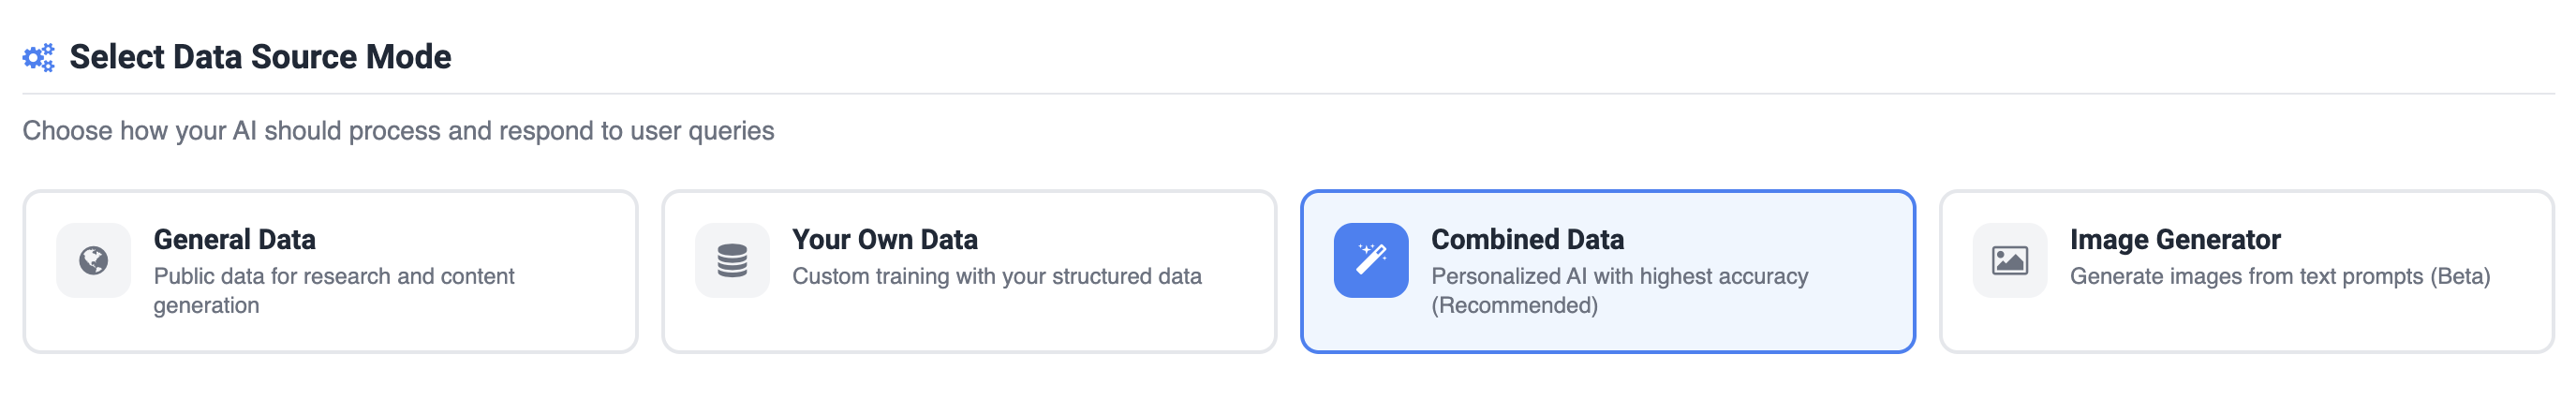Click the picture icon for Image Generator

(x=2009, y=261)
